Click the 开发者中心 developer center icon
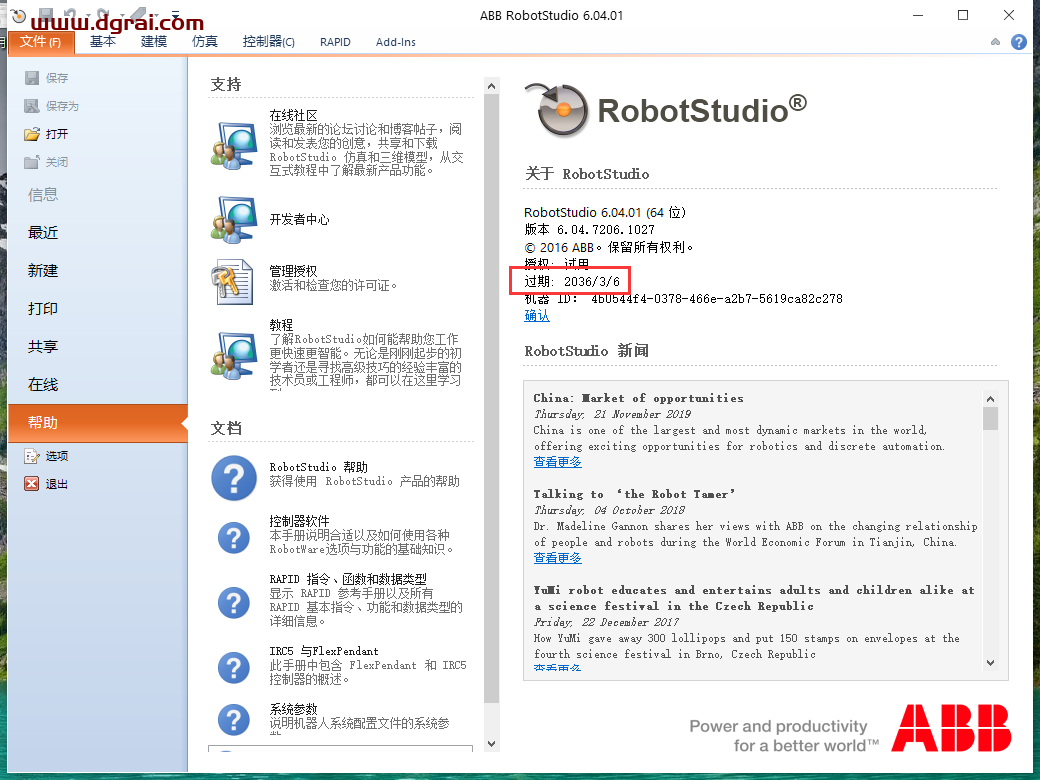 point(234,220)
